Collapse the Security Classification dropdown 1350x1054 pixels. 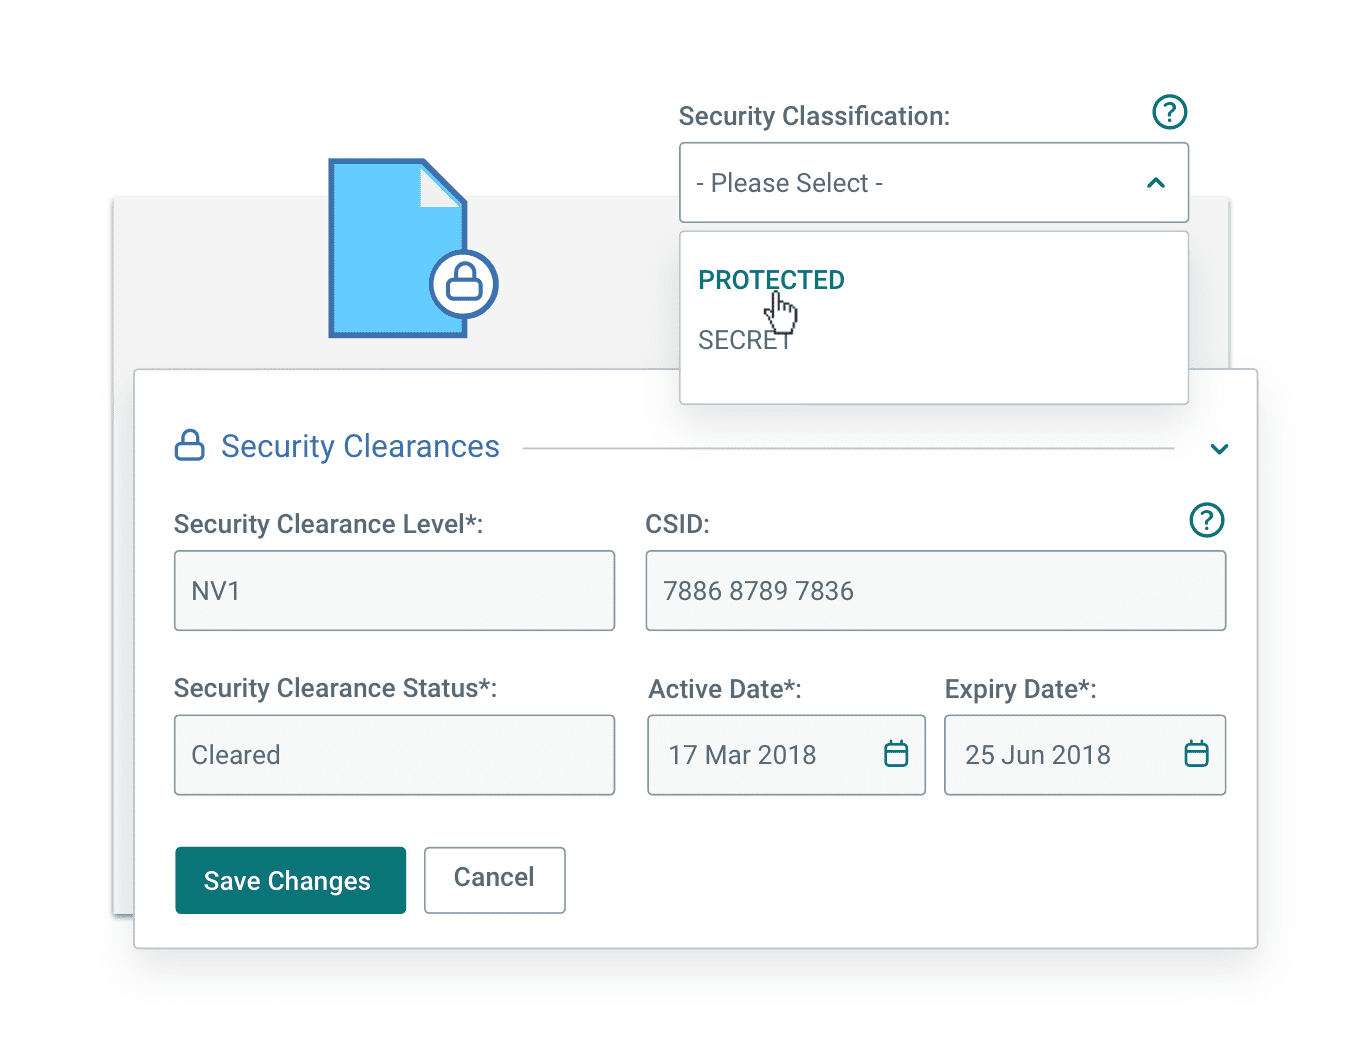[1156, 183]
